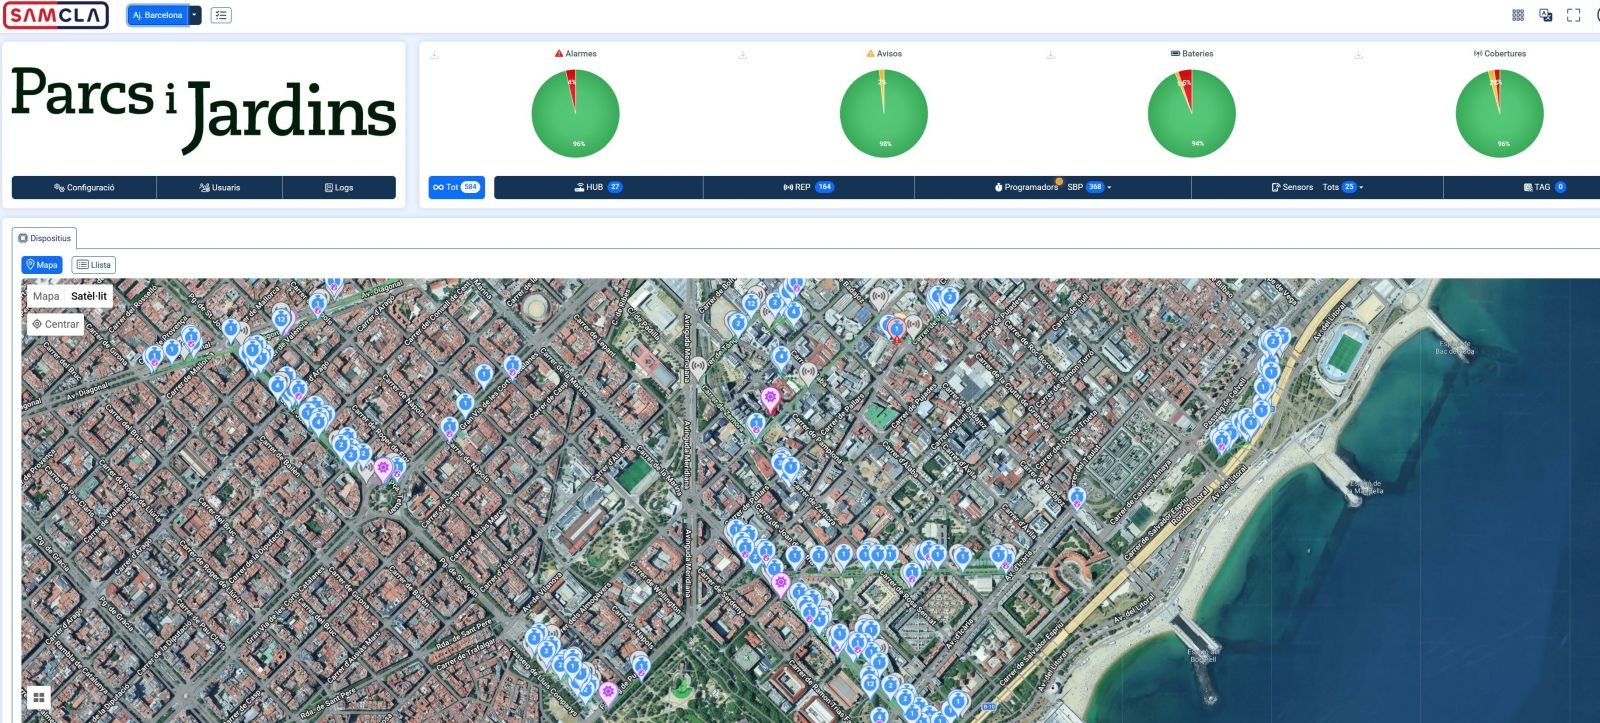Download the Alarmes chart data
The image size is (1600, 723).
434,55
